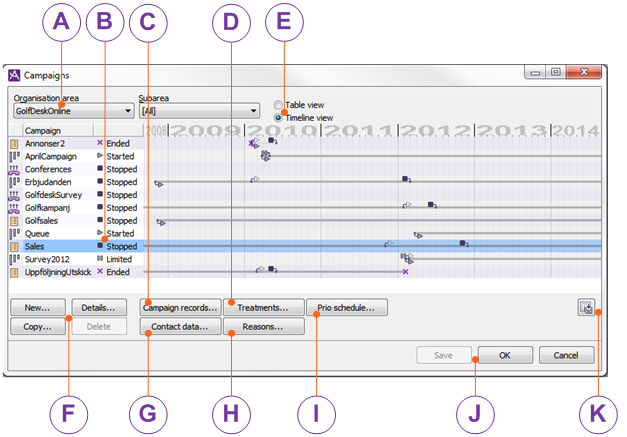Click the Campaign column header
Image resolution: width=627 pixels, height=437 pixels.
point(56,130)
